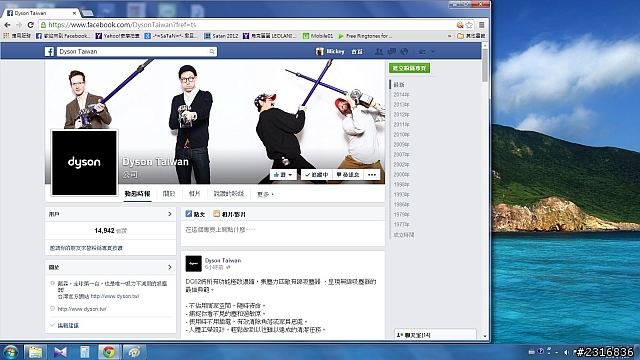Bookmark this page with the star icon

pyautogui.click(x=469, y=25)
